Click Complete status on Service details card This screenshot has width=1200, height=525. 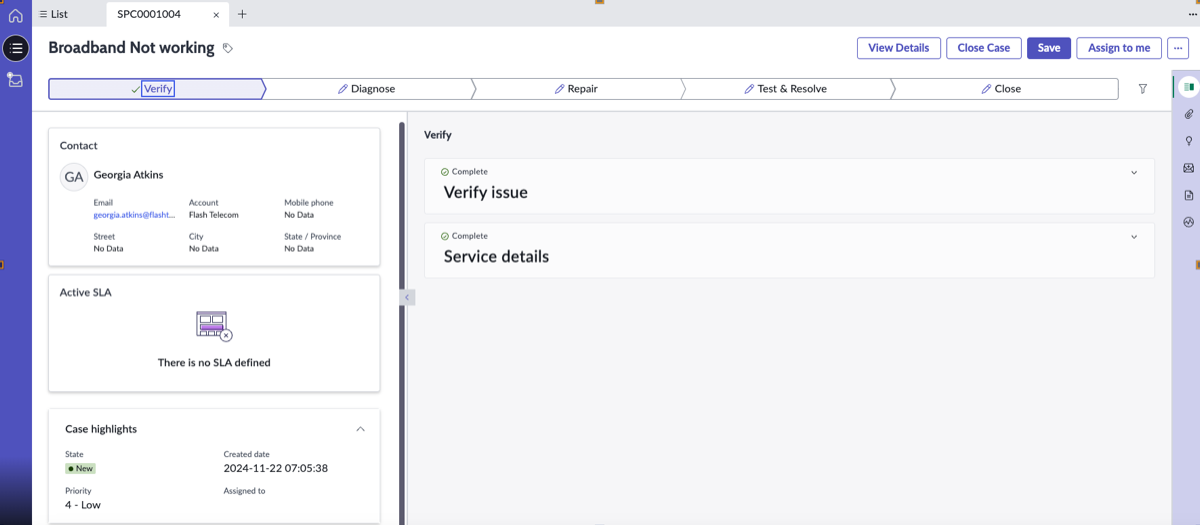[464, 237]
